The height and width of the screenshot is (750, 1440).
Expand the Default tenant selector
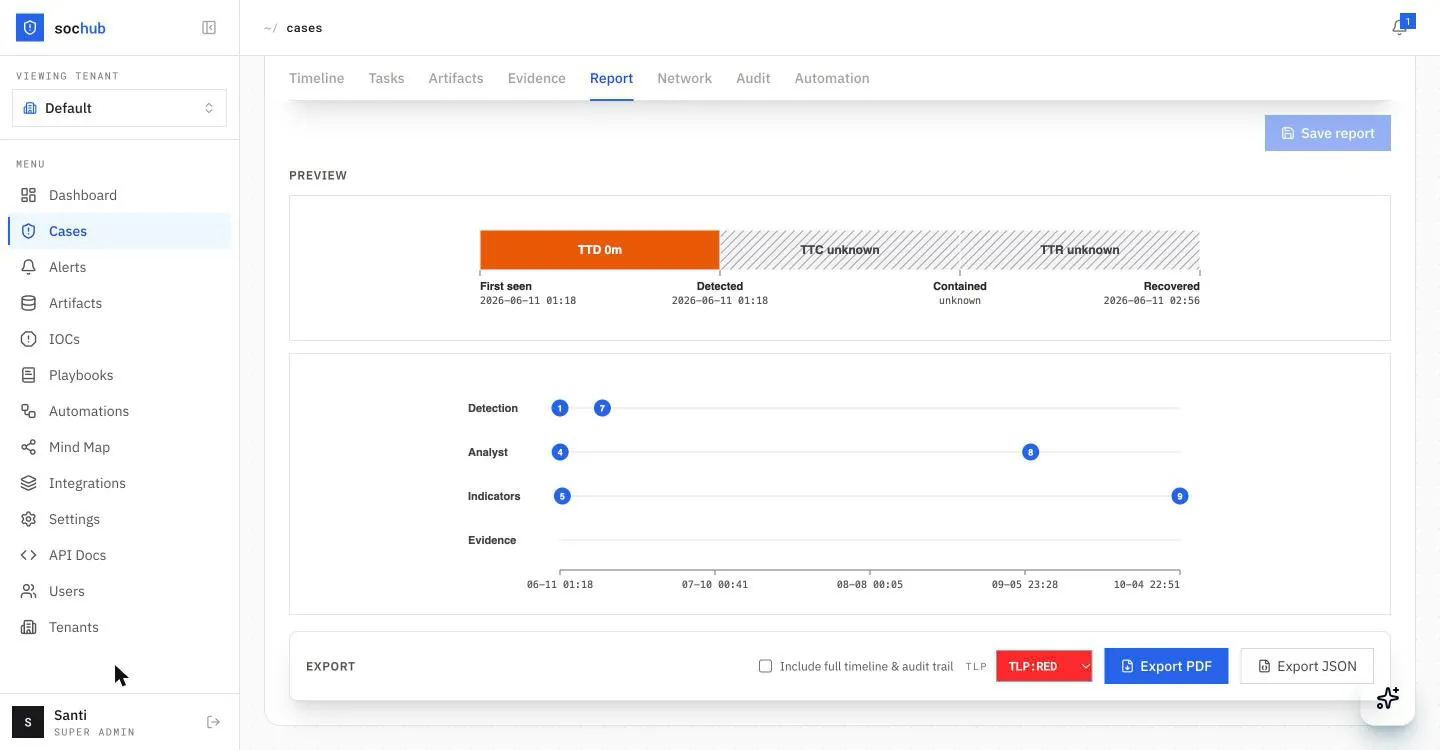(x=119, y=108)
